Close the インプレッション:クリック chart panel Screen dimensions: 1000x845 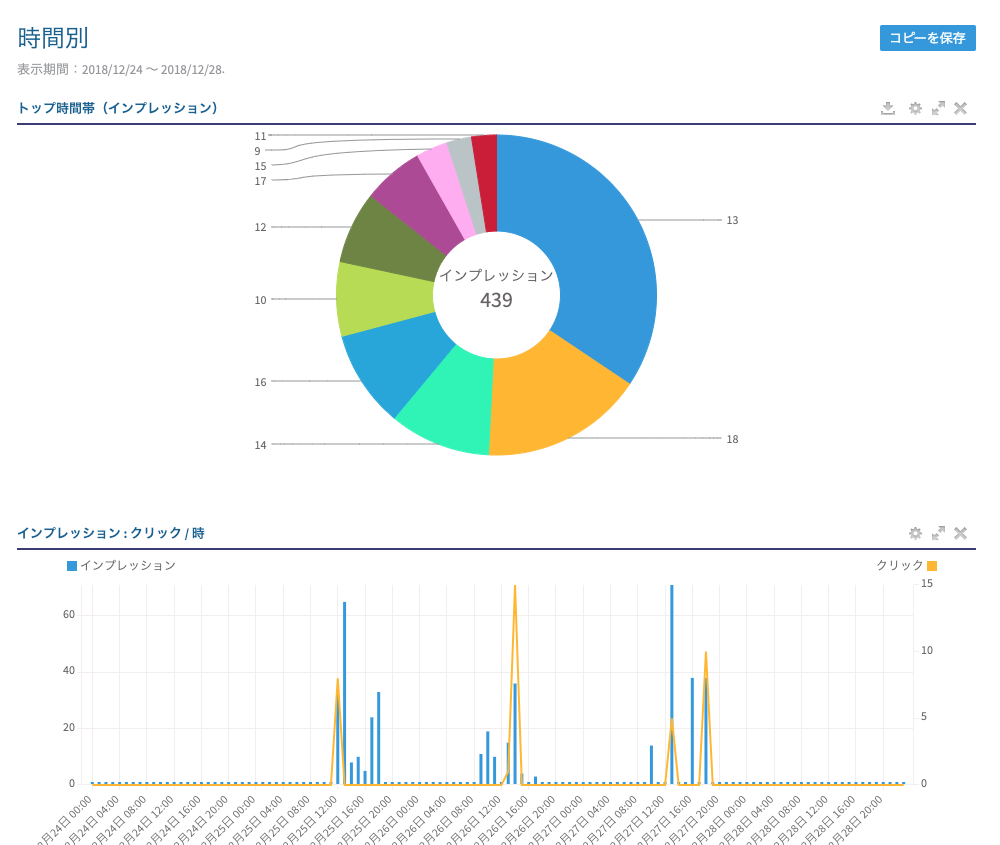point(960,533)
